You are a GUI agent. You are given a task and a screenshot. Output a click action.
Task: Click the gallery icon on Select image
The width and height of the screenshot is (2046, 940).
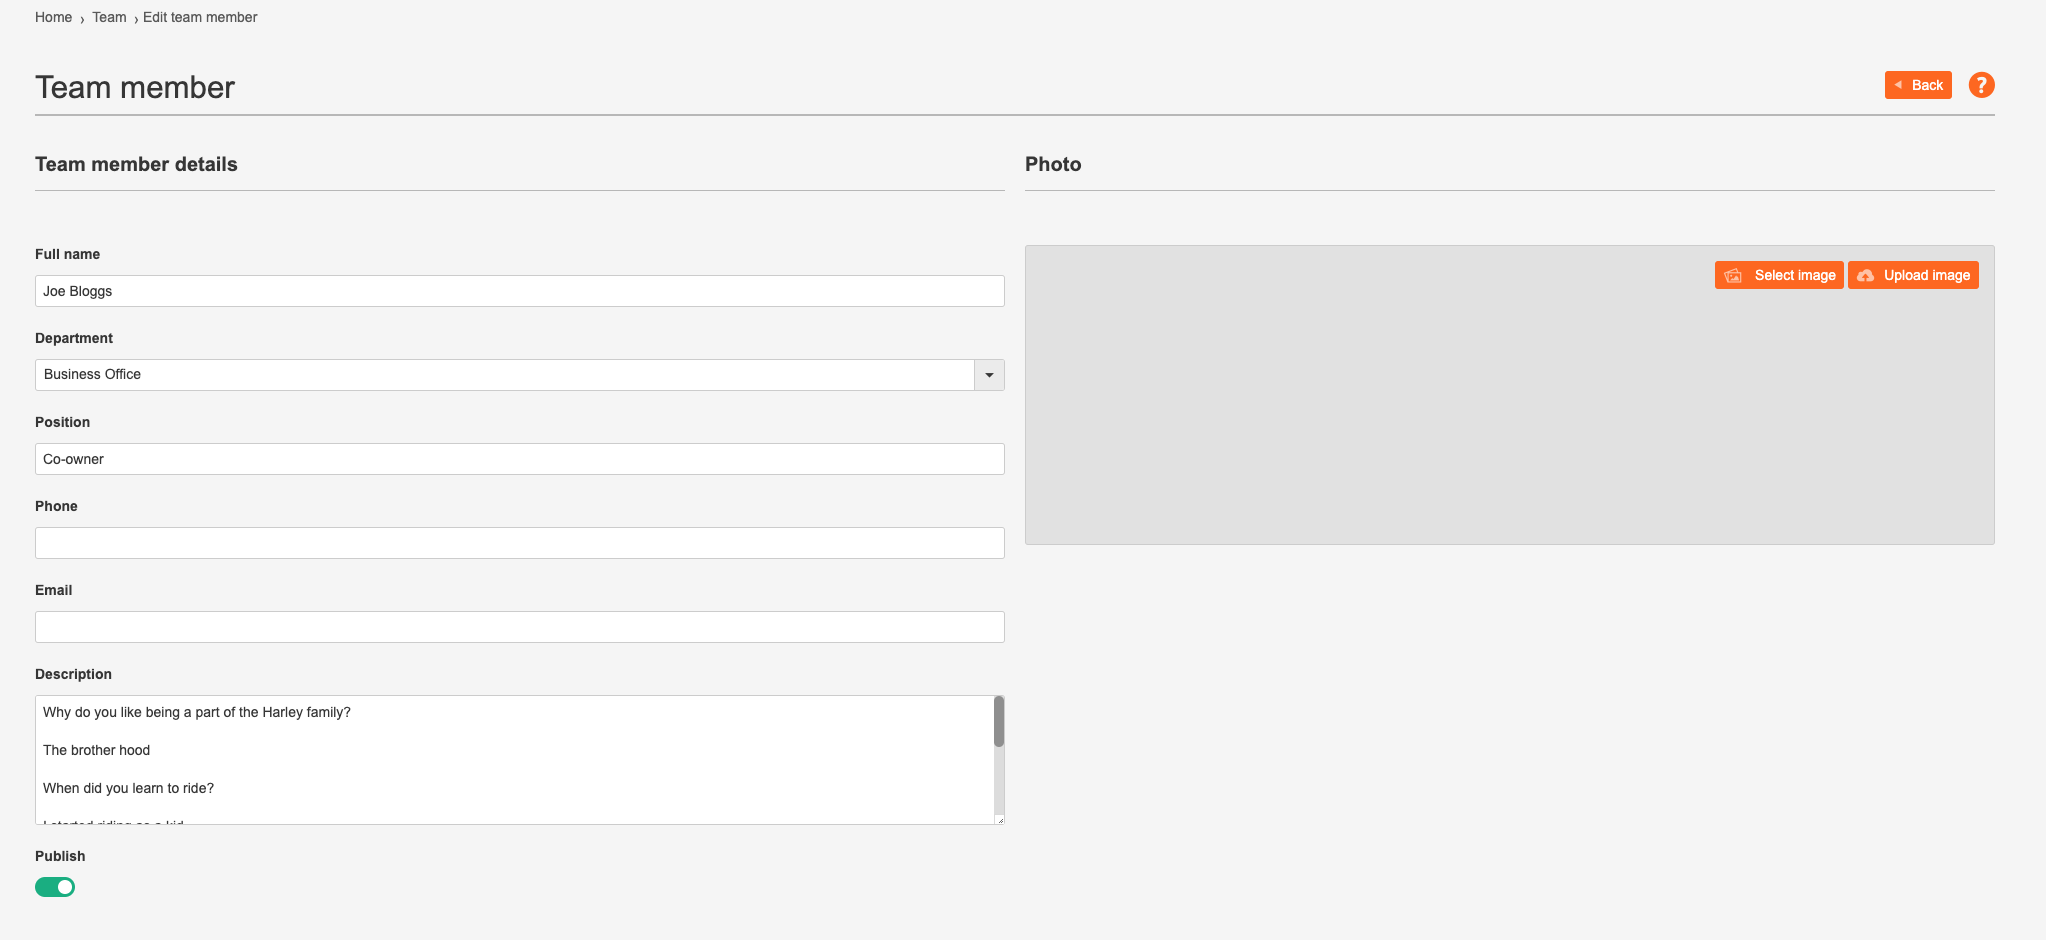[x=1734, y=276]
